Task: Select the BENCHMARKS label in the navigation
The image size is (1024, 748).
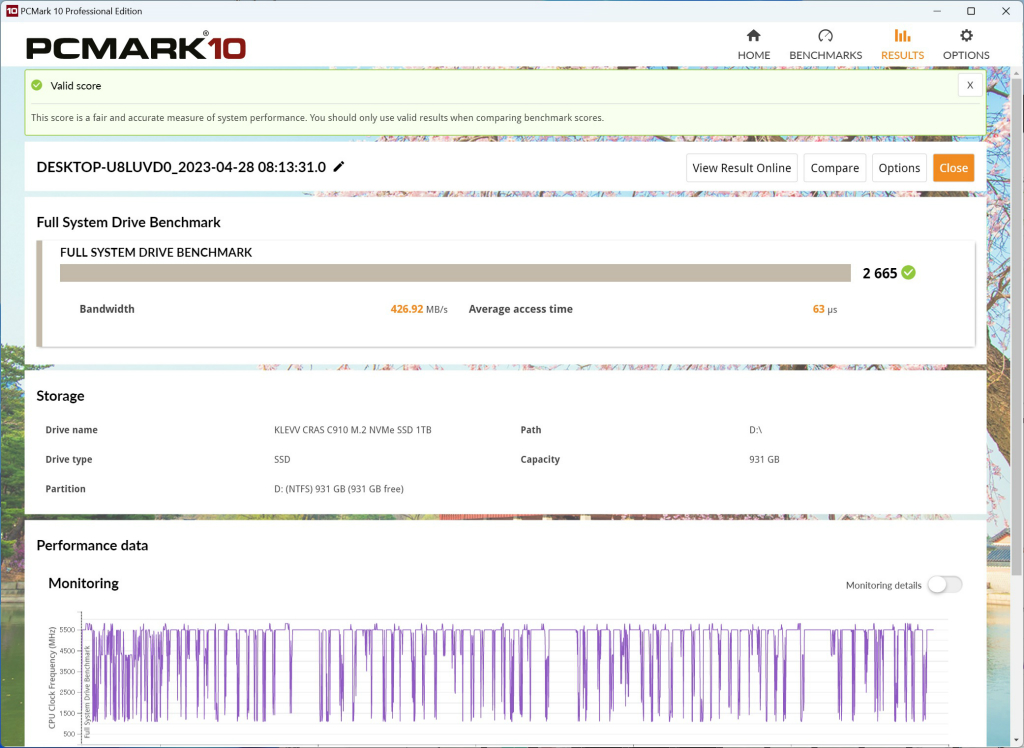Action: point(825,56)
